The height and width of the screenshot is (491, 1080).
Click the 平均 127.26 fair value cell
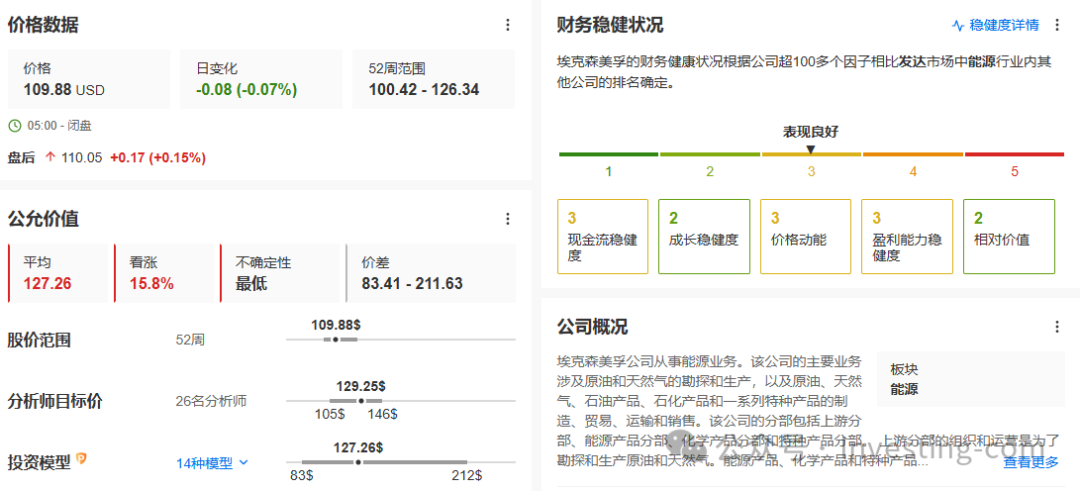point(59,273)
